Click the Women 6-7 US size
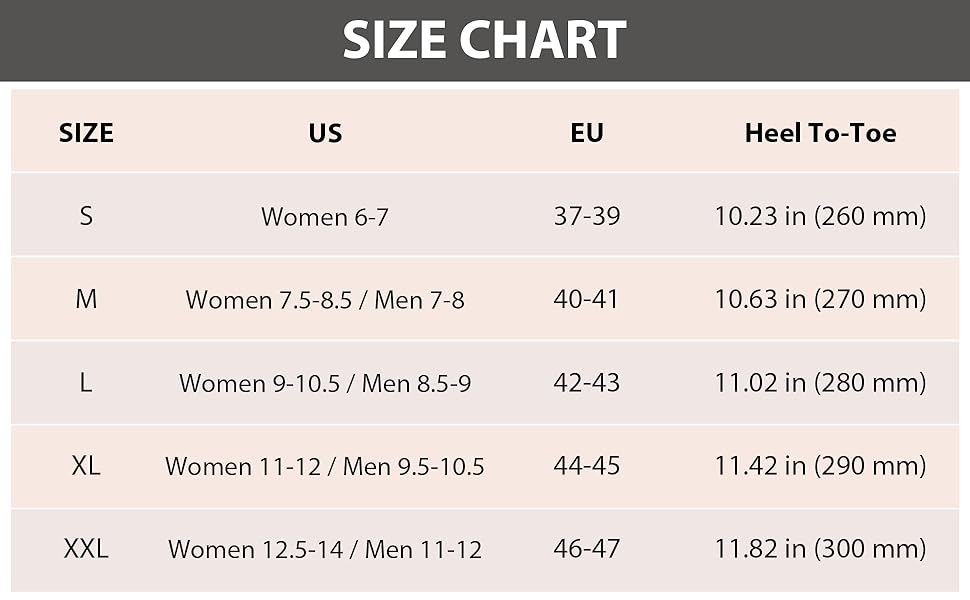The width and height of the screenshot is (970, 600). tap(325, 216)
